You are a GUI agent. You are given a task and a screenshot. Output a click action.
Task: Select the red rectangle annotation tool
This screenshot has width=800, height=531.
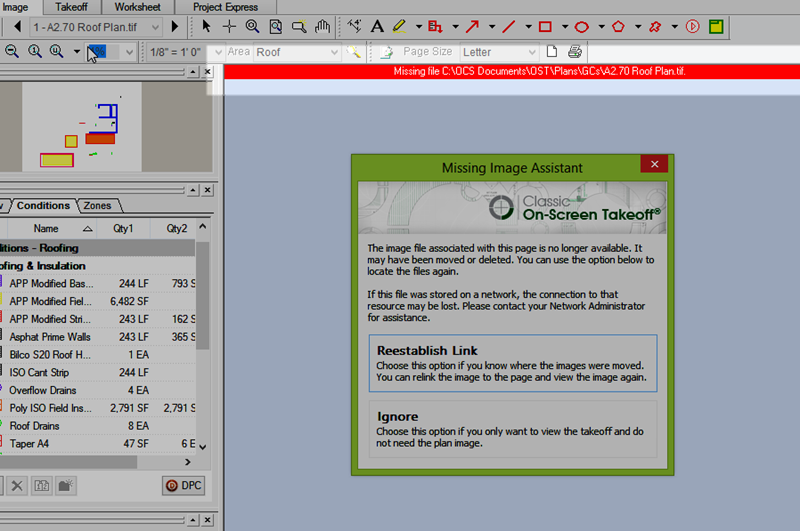545,27
